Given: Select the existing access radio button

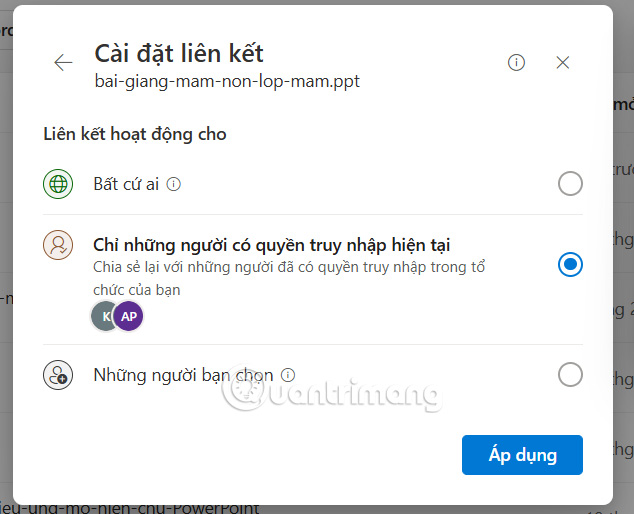Looking at the screenshot, I should pyautogui.click(x=570, y=265).
